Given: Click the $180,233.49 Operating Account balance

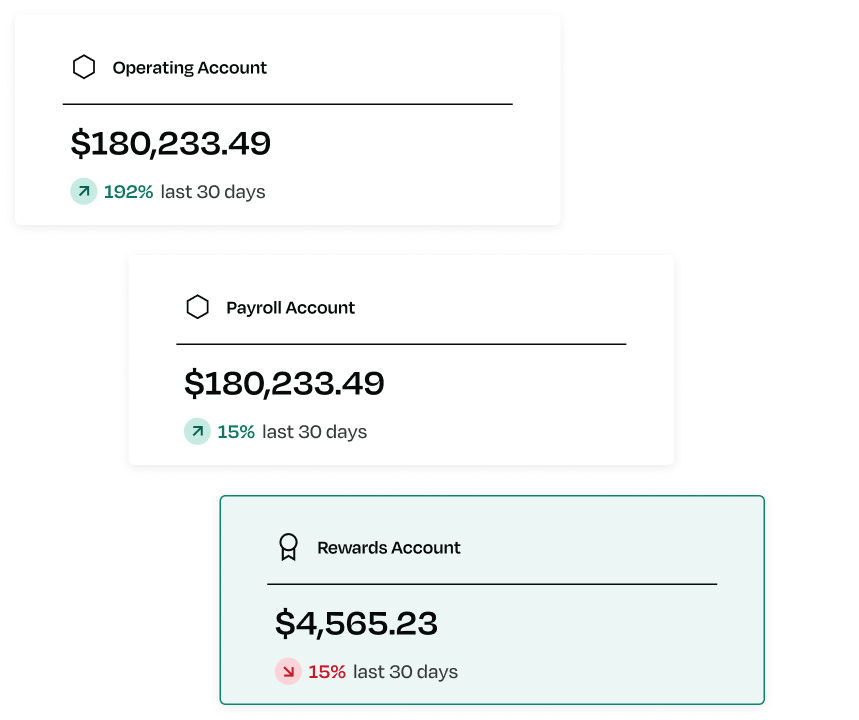Looking at the screenshot, I should (168, 143).
